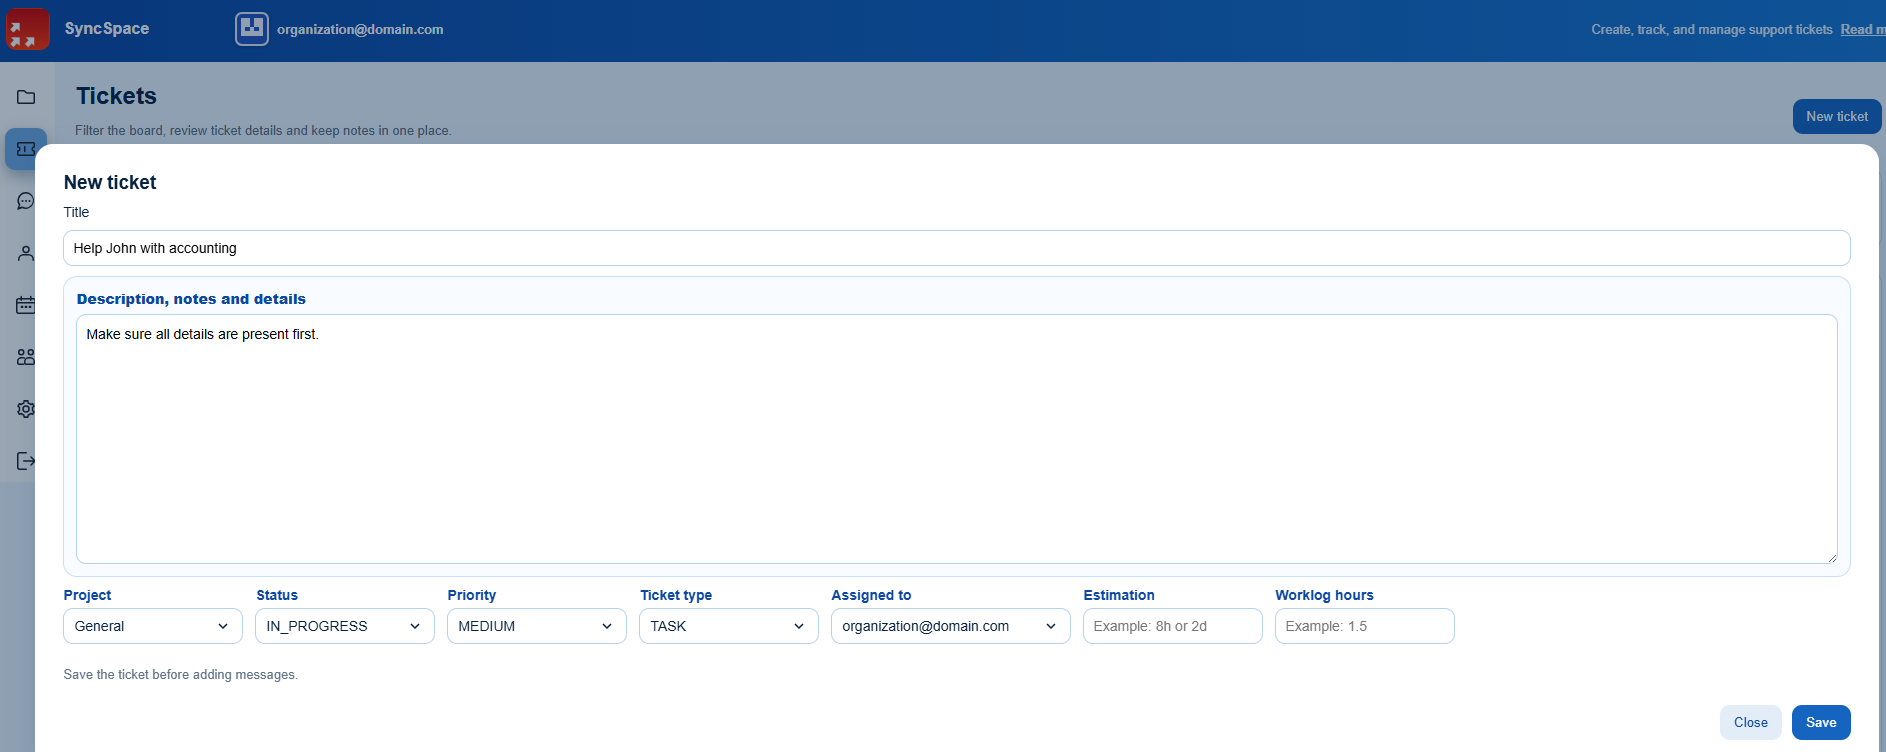
Task: Select the tickets icon in the sidebar
Action: pyautogui.click(x=26, y=149)
